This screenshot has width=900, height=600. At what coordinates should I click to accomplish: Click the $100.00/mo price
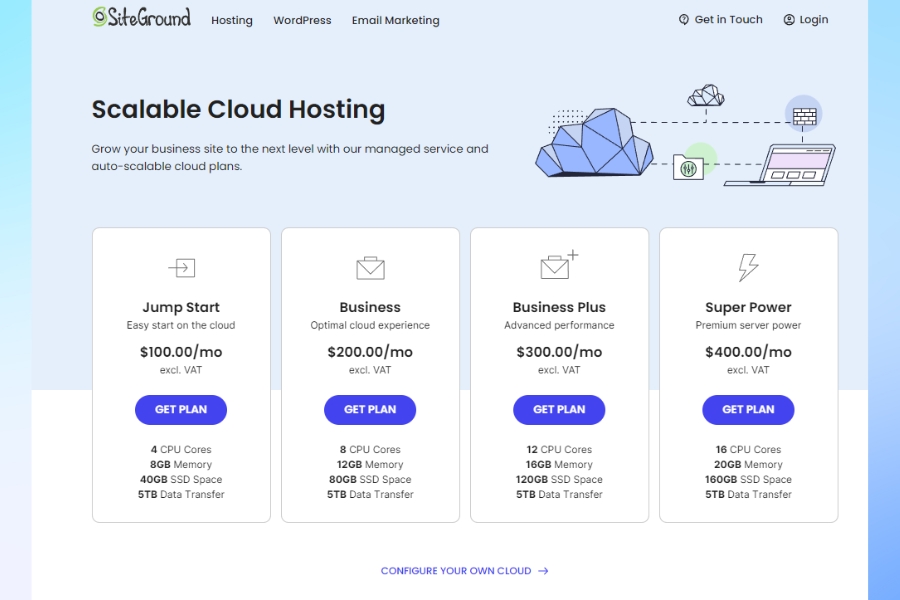pos(181,352)
